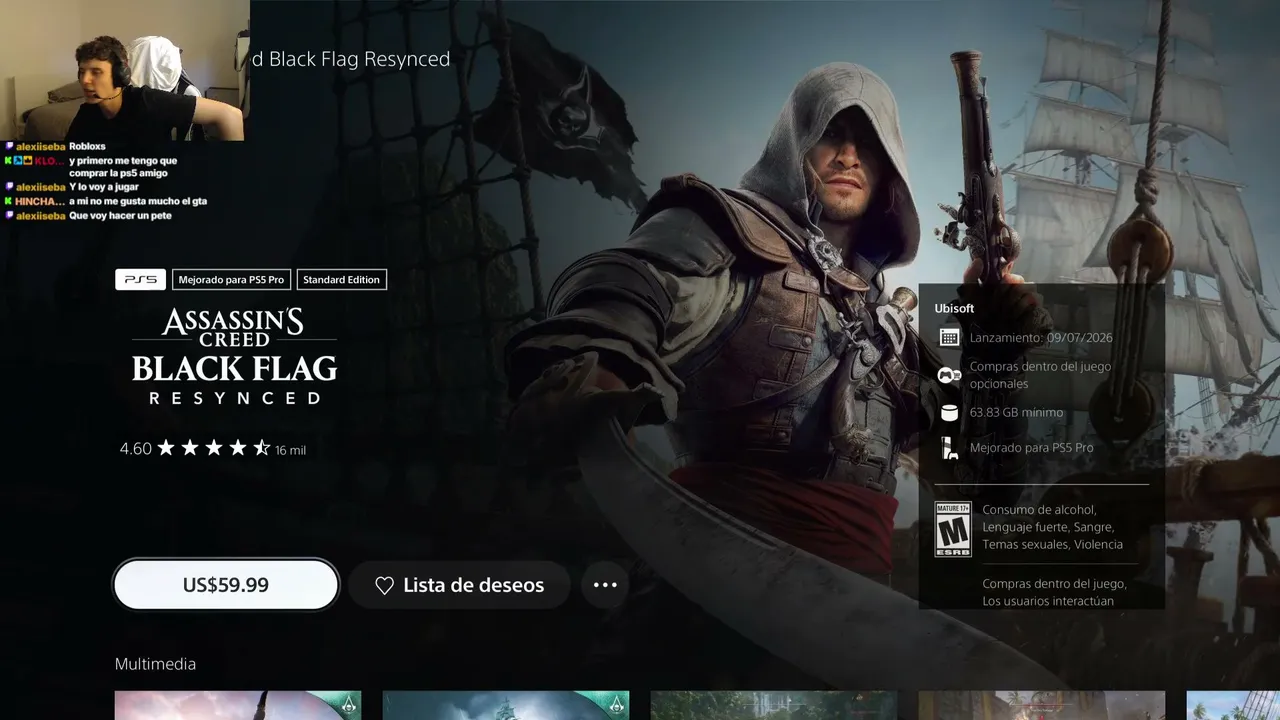Open the second Multimedia thumbnail

[x=506, y=705]
